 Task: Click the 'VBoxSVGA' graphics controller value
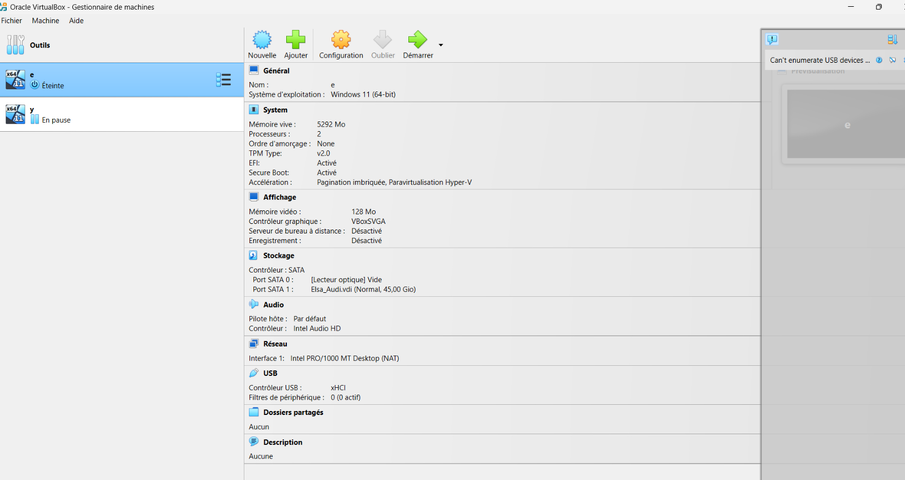[x=368, y=221]
